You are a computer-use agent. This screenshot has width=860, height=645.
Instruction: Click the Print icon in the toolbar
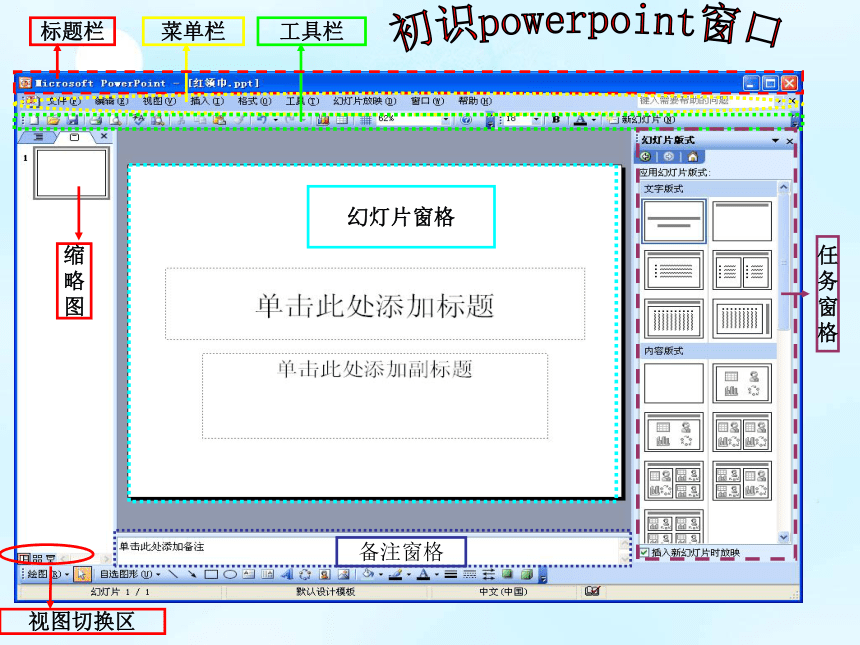96,120
